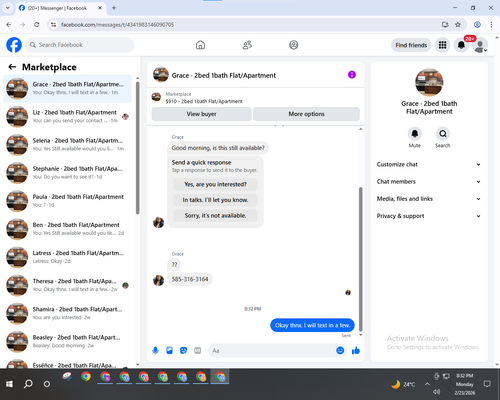This screenshot has width=500, height=400.
Task: Open Ben conversation in the list
Action: [67, 229]
